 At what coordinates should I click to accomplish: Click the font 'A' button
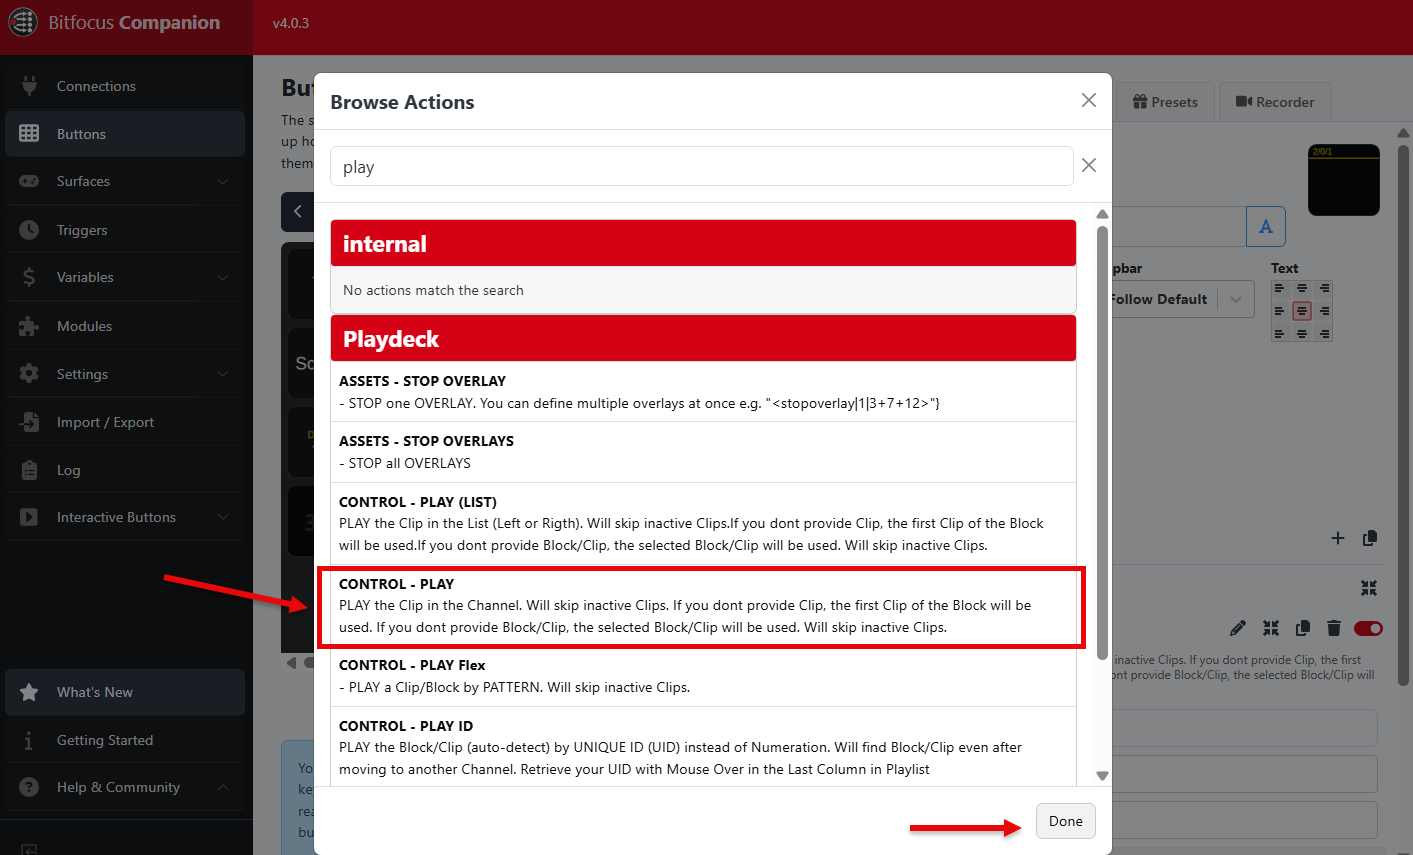[x=1266, y=227]
